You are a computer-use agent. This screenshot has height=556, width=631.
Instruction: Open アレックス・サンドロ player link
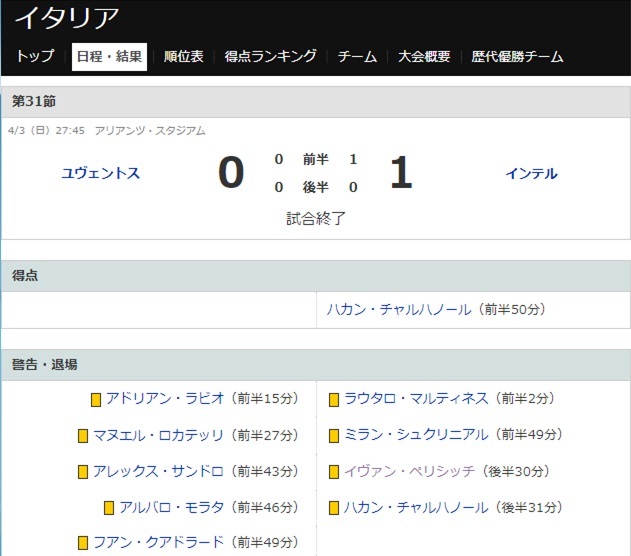(x=159, y=471)
